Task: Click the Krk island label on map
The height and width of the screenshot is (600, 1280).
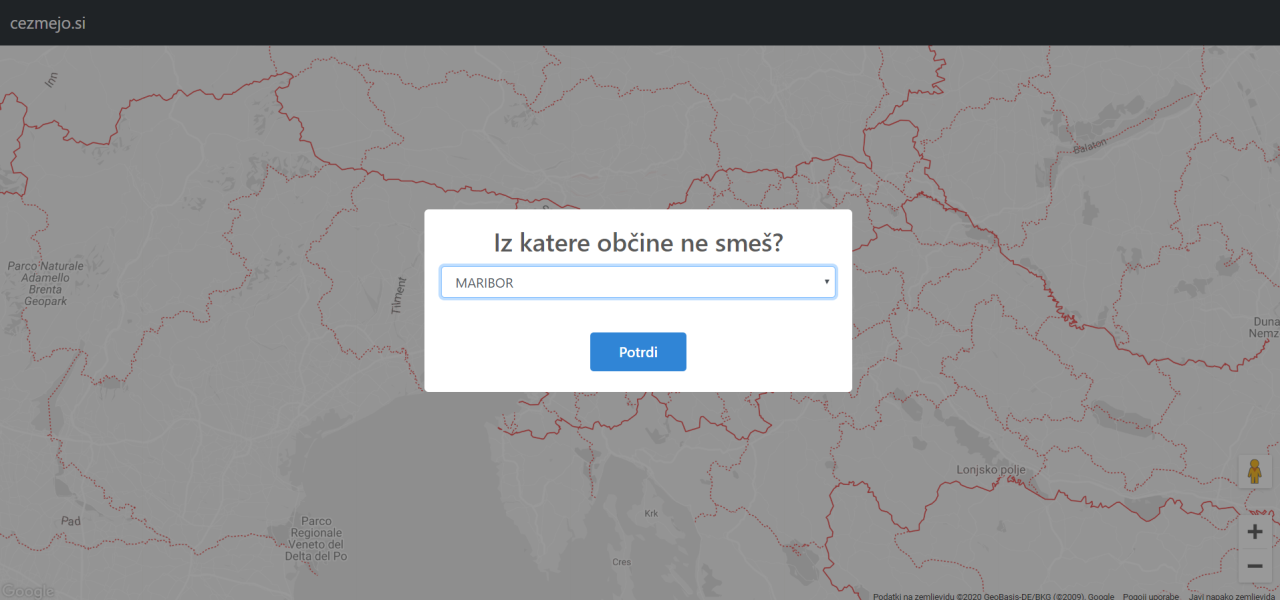Action: coord(652,513)
